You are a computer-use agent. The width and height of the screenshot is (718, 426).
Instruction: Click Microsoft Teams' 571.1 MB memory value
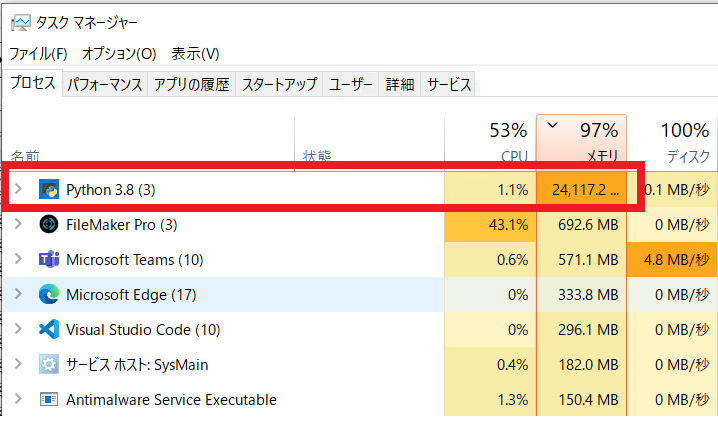588,260
